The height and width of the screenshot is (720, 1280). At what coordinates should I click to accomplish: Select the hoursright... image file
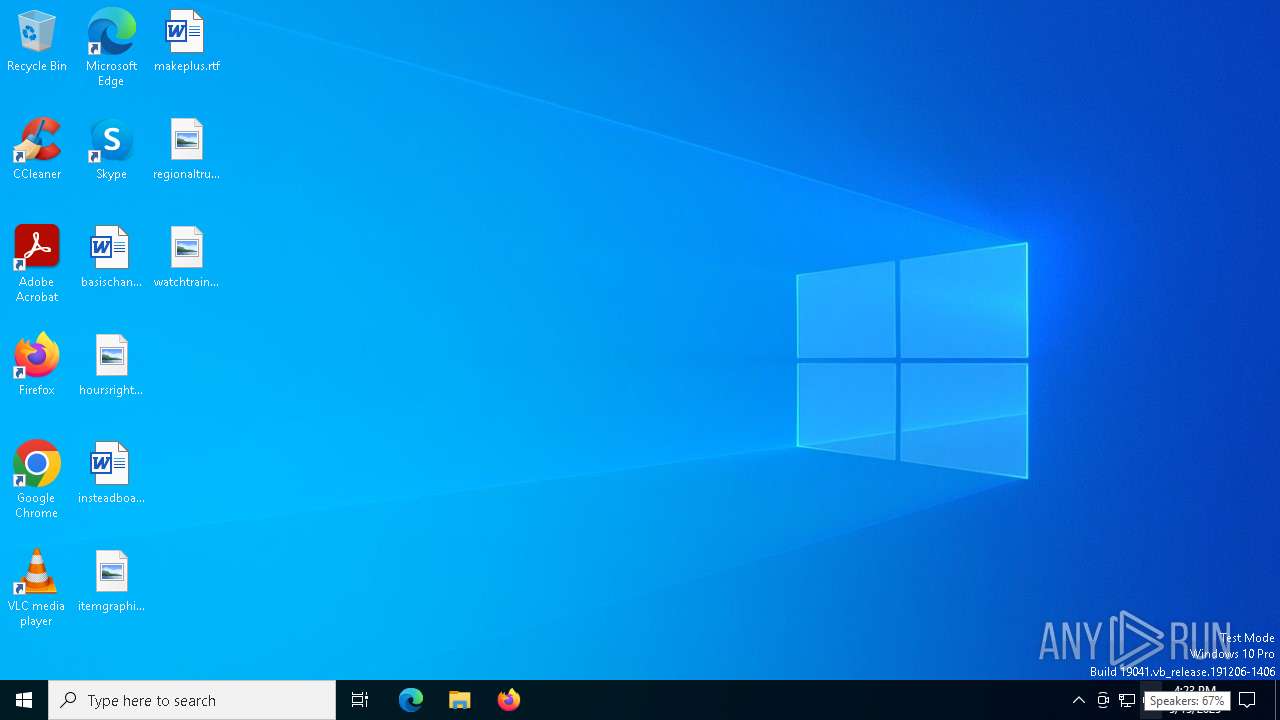click(111, 366)
